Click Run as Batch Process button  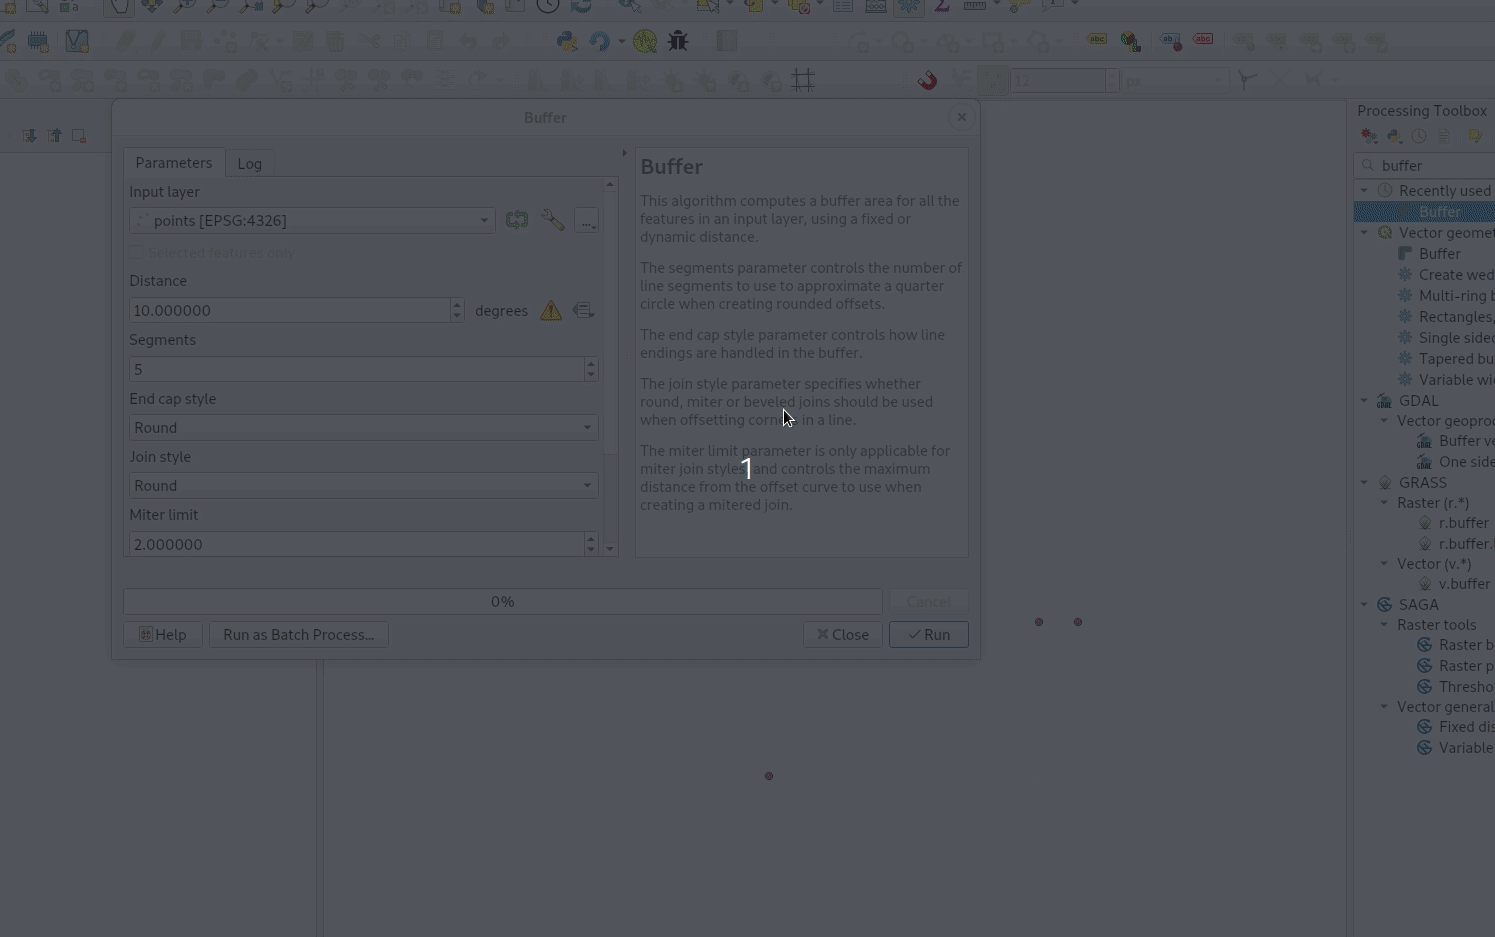[x=298, y=635]
